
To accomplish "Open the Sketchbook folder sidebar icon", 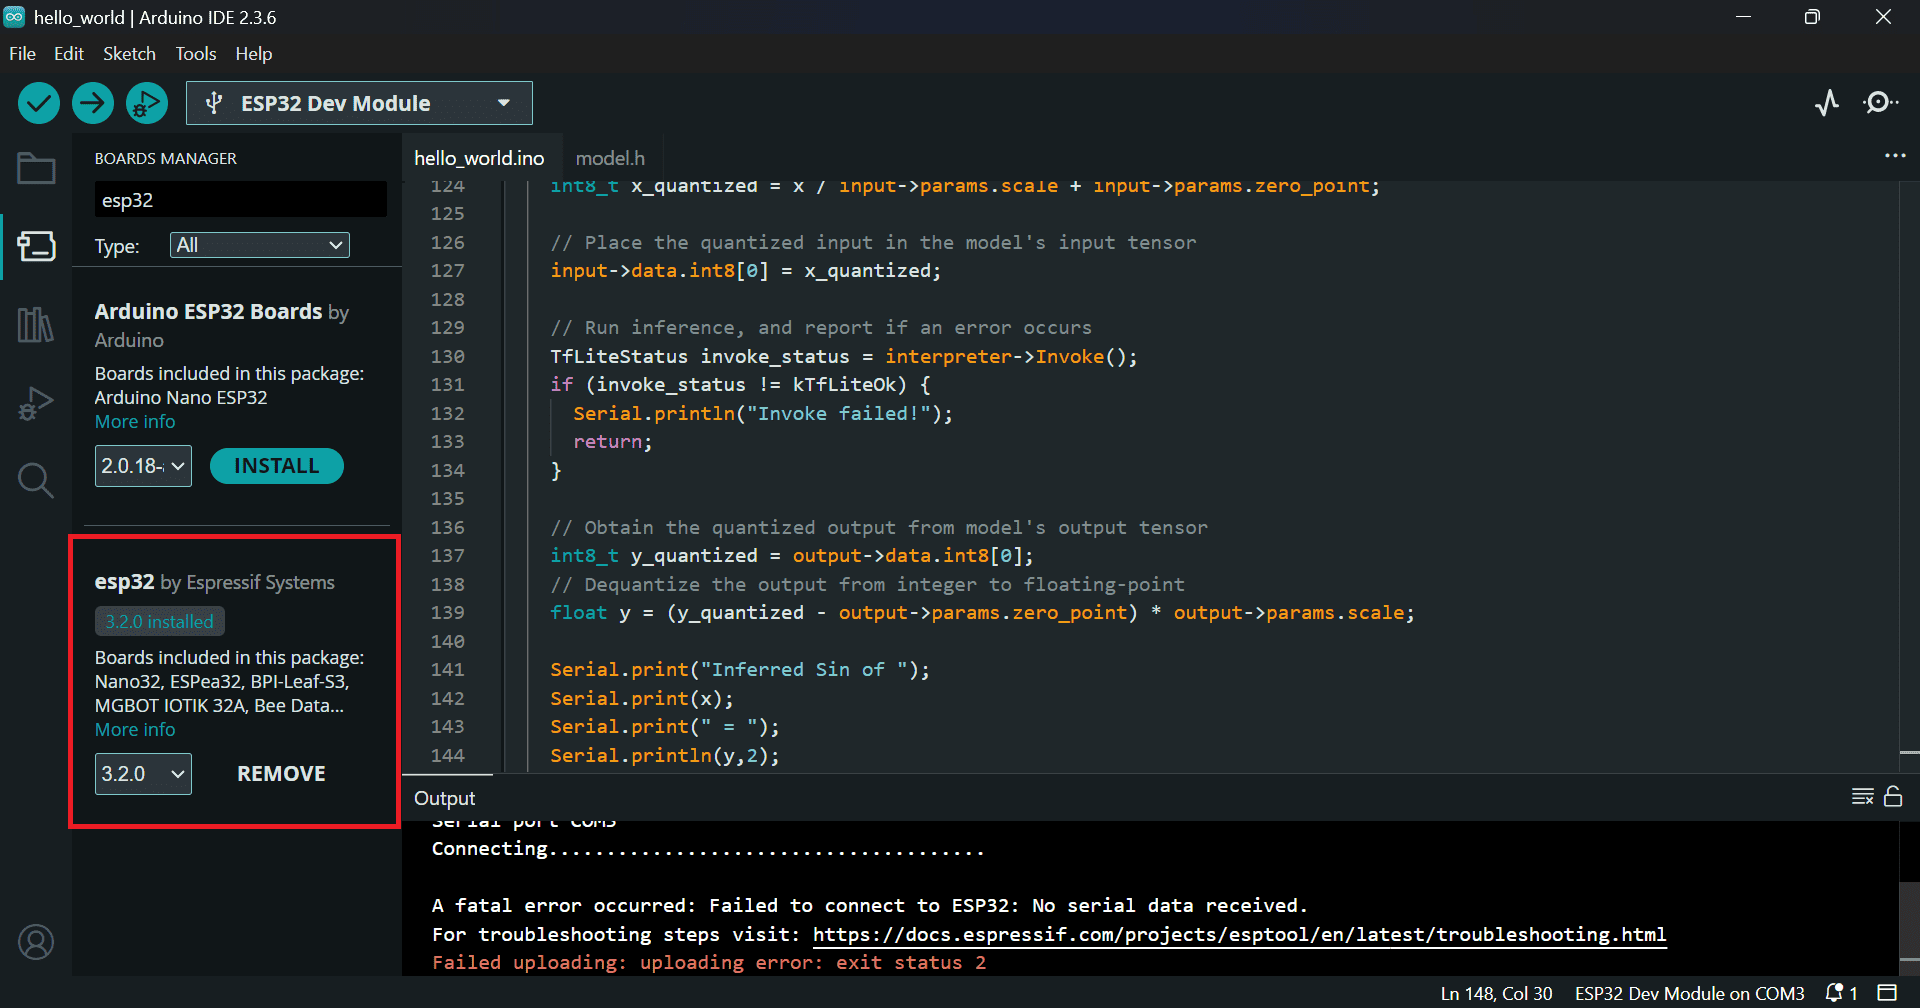I will pos(36,169).
